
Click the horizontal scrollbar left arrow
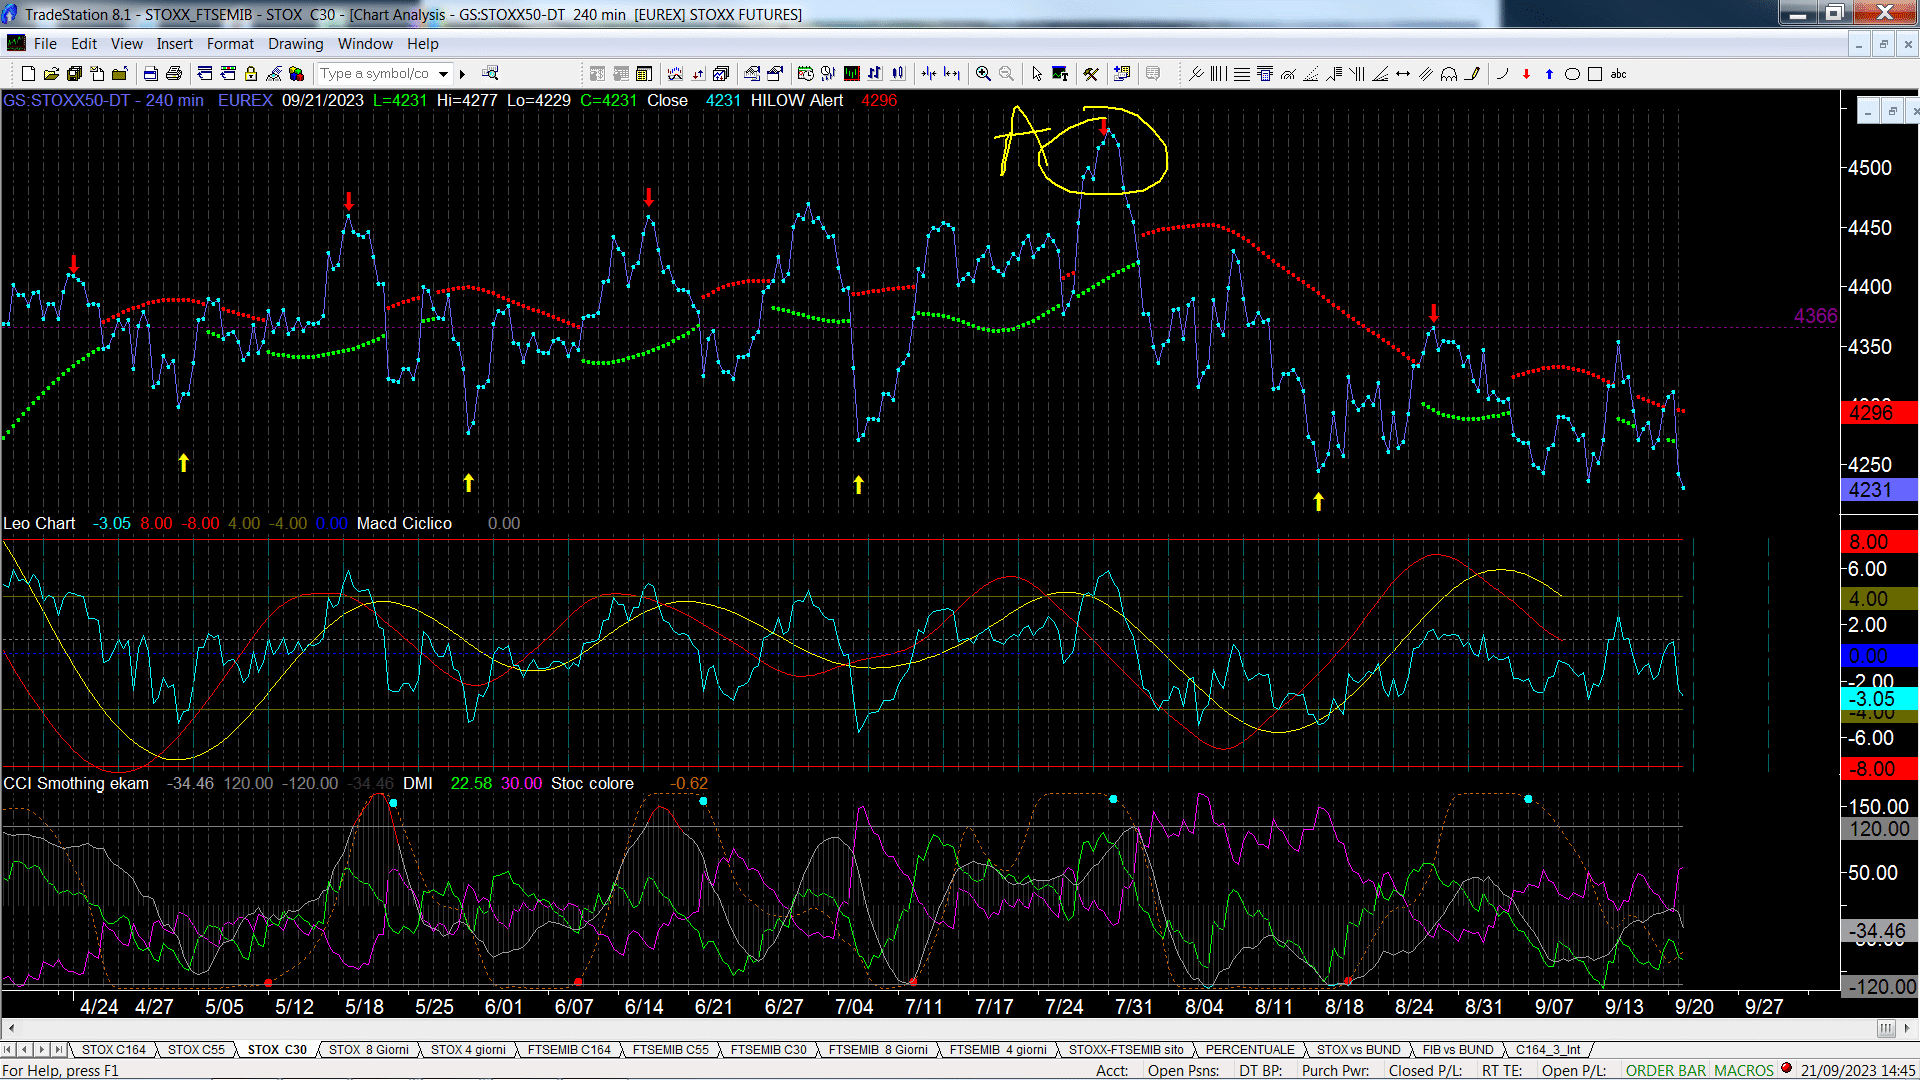pos(10,1028)
